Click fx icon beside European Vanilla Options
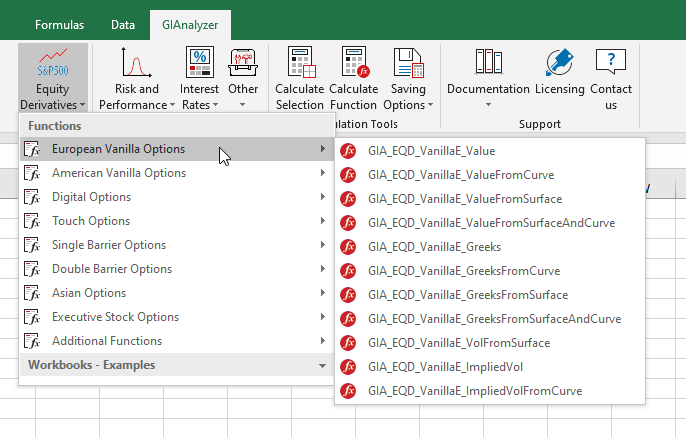 32,149
